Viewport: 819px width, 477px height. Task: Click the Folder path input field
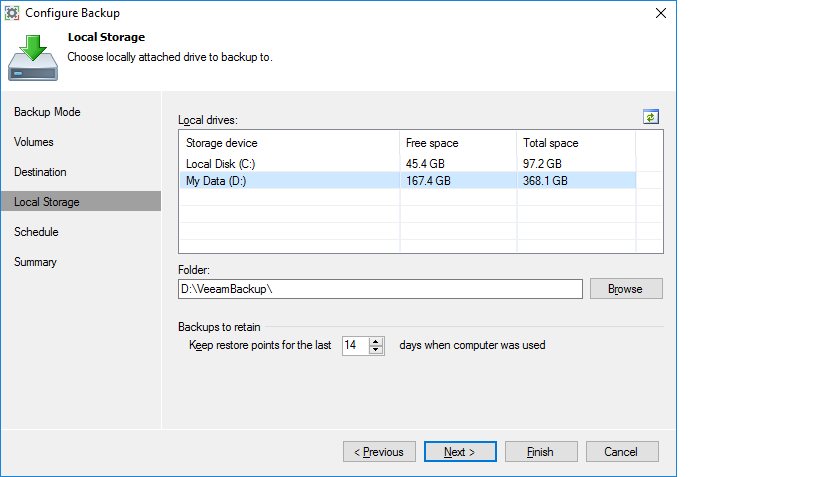(x=380, y=289)
